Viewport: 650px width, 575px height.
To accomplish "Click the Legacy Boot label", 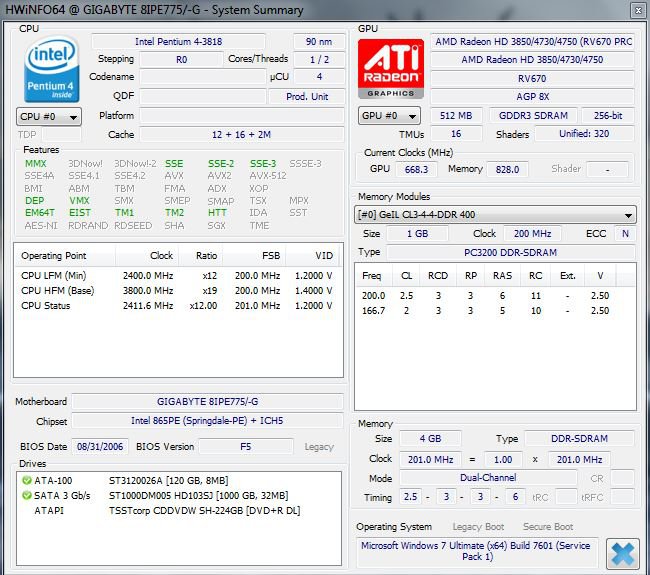I will (478, 527).
